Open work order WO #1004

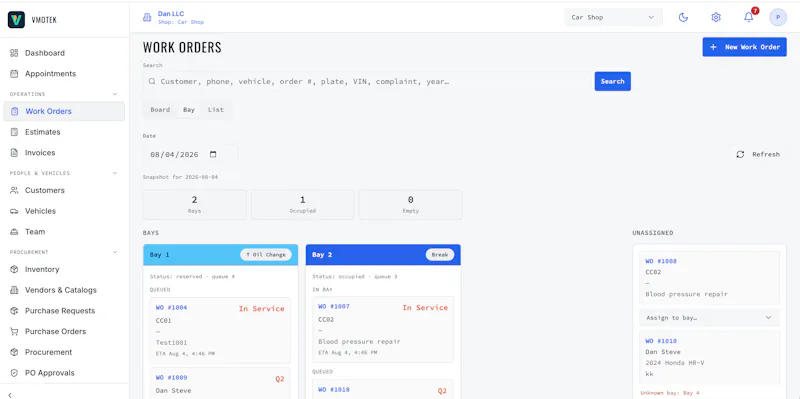click(x=171, y=308)
